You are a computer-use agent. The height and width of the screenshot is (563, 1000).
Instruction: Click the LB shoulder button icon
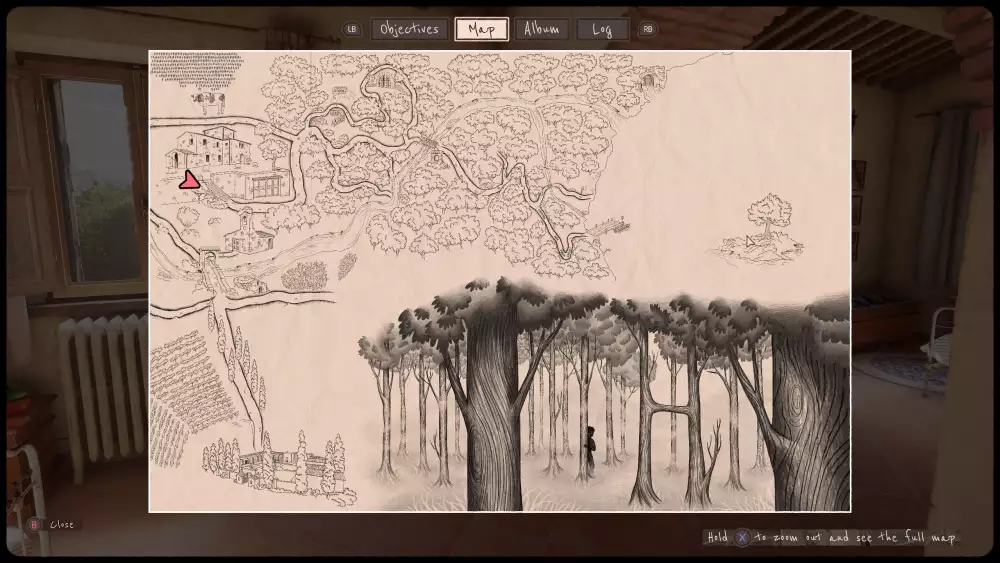point(352,29)
